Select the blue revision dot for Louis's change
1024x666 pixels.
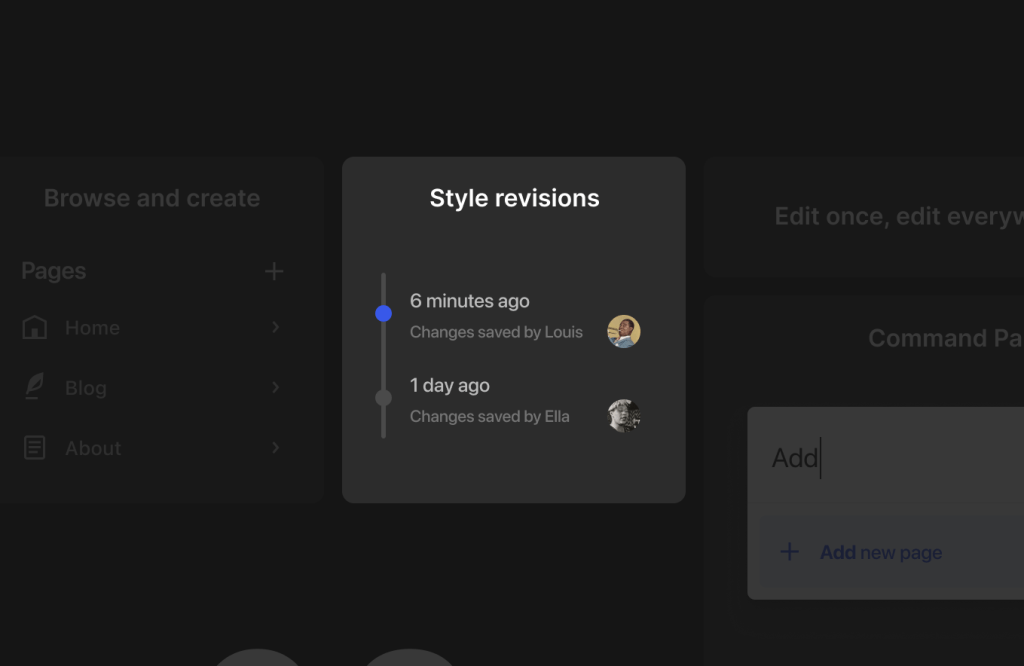click(x=383, y=313)
